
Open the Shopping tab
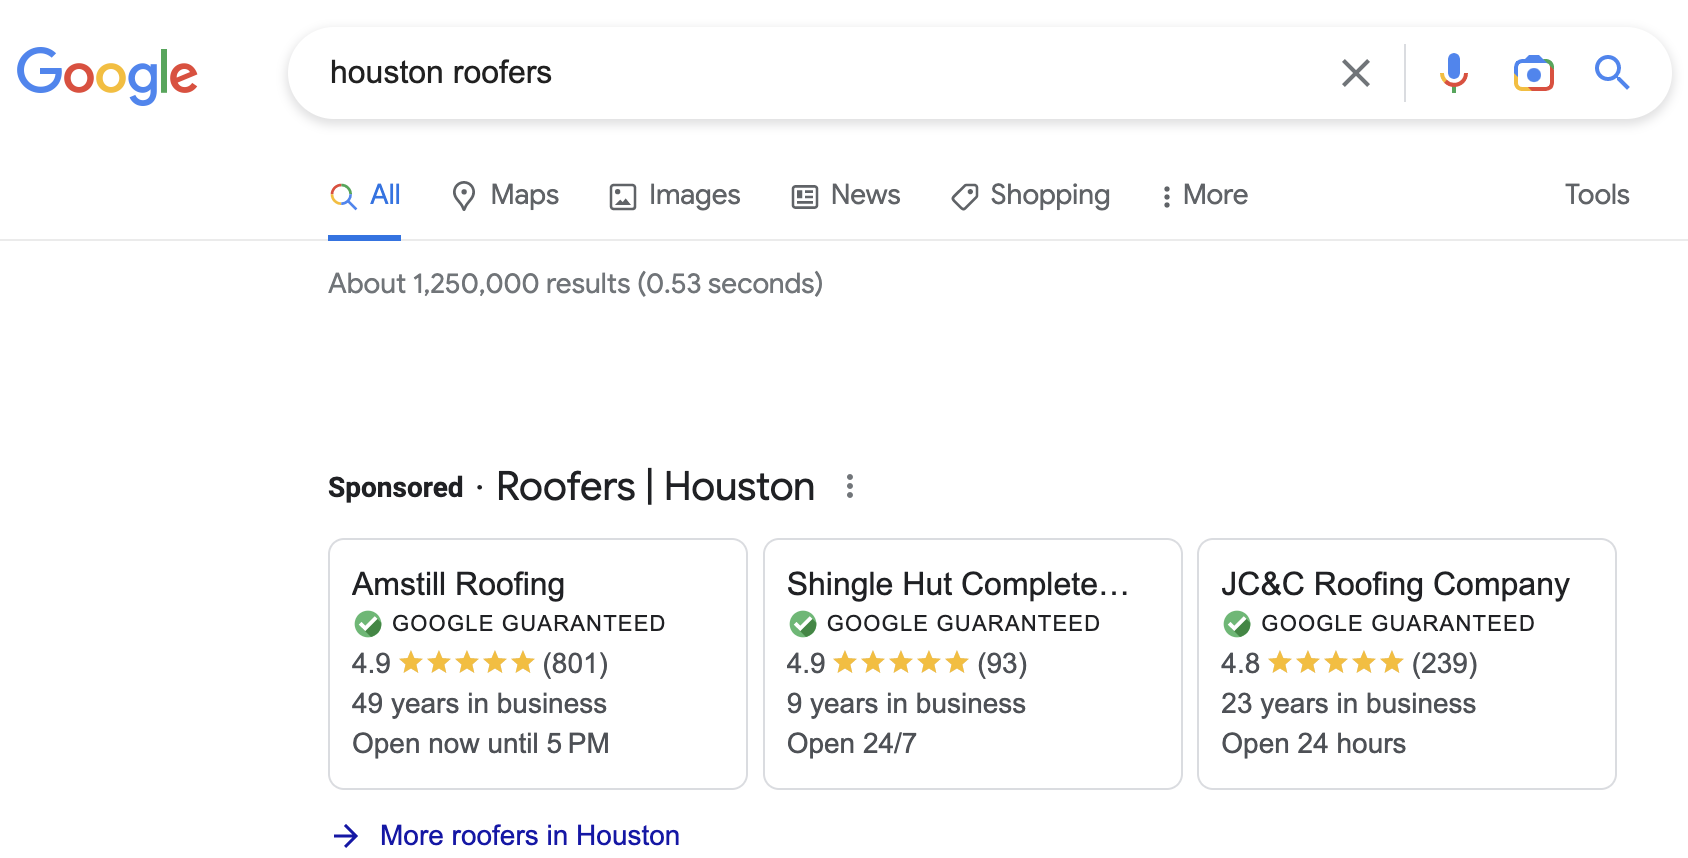[x=1030, y=195]
